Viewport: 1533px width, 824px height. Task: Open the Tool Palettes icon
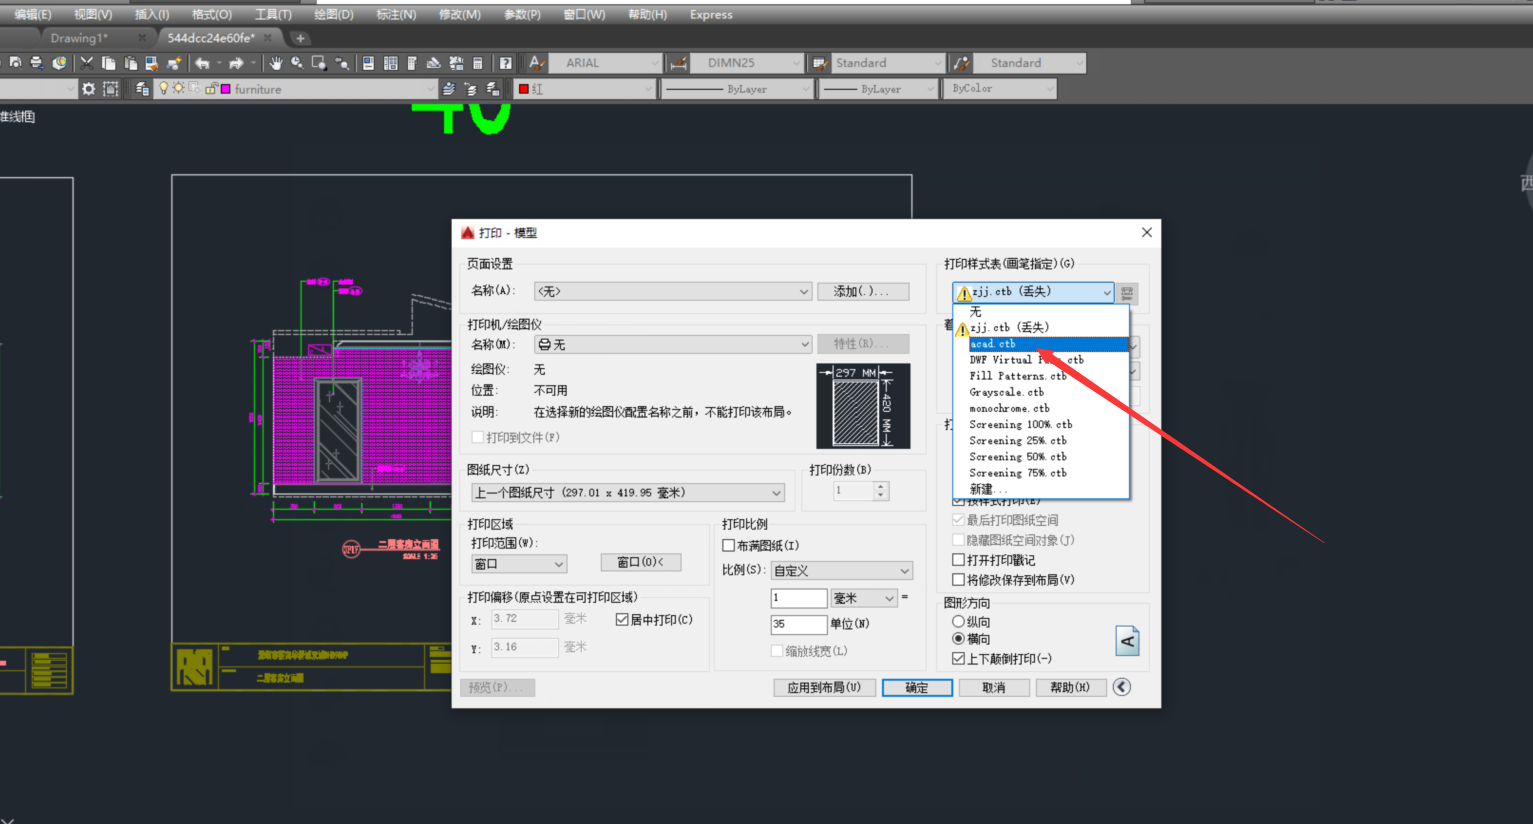411,62
